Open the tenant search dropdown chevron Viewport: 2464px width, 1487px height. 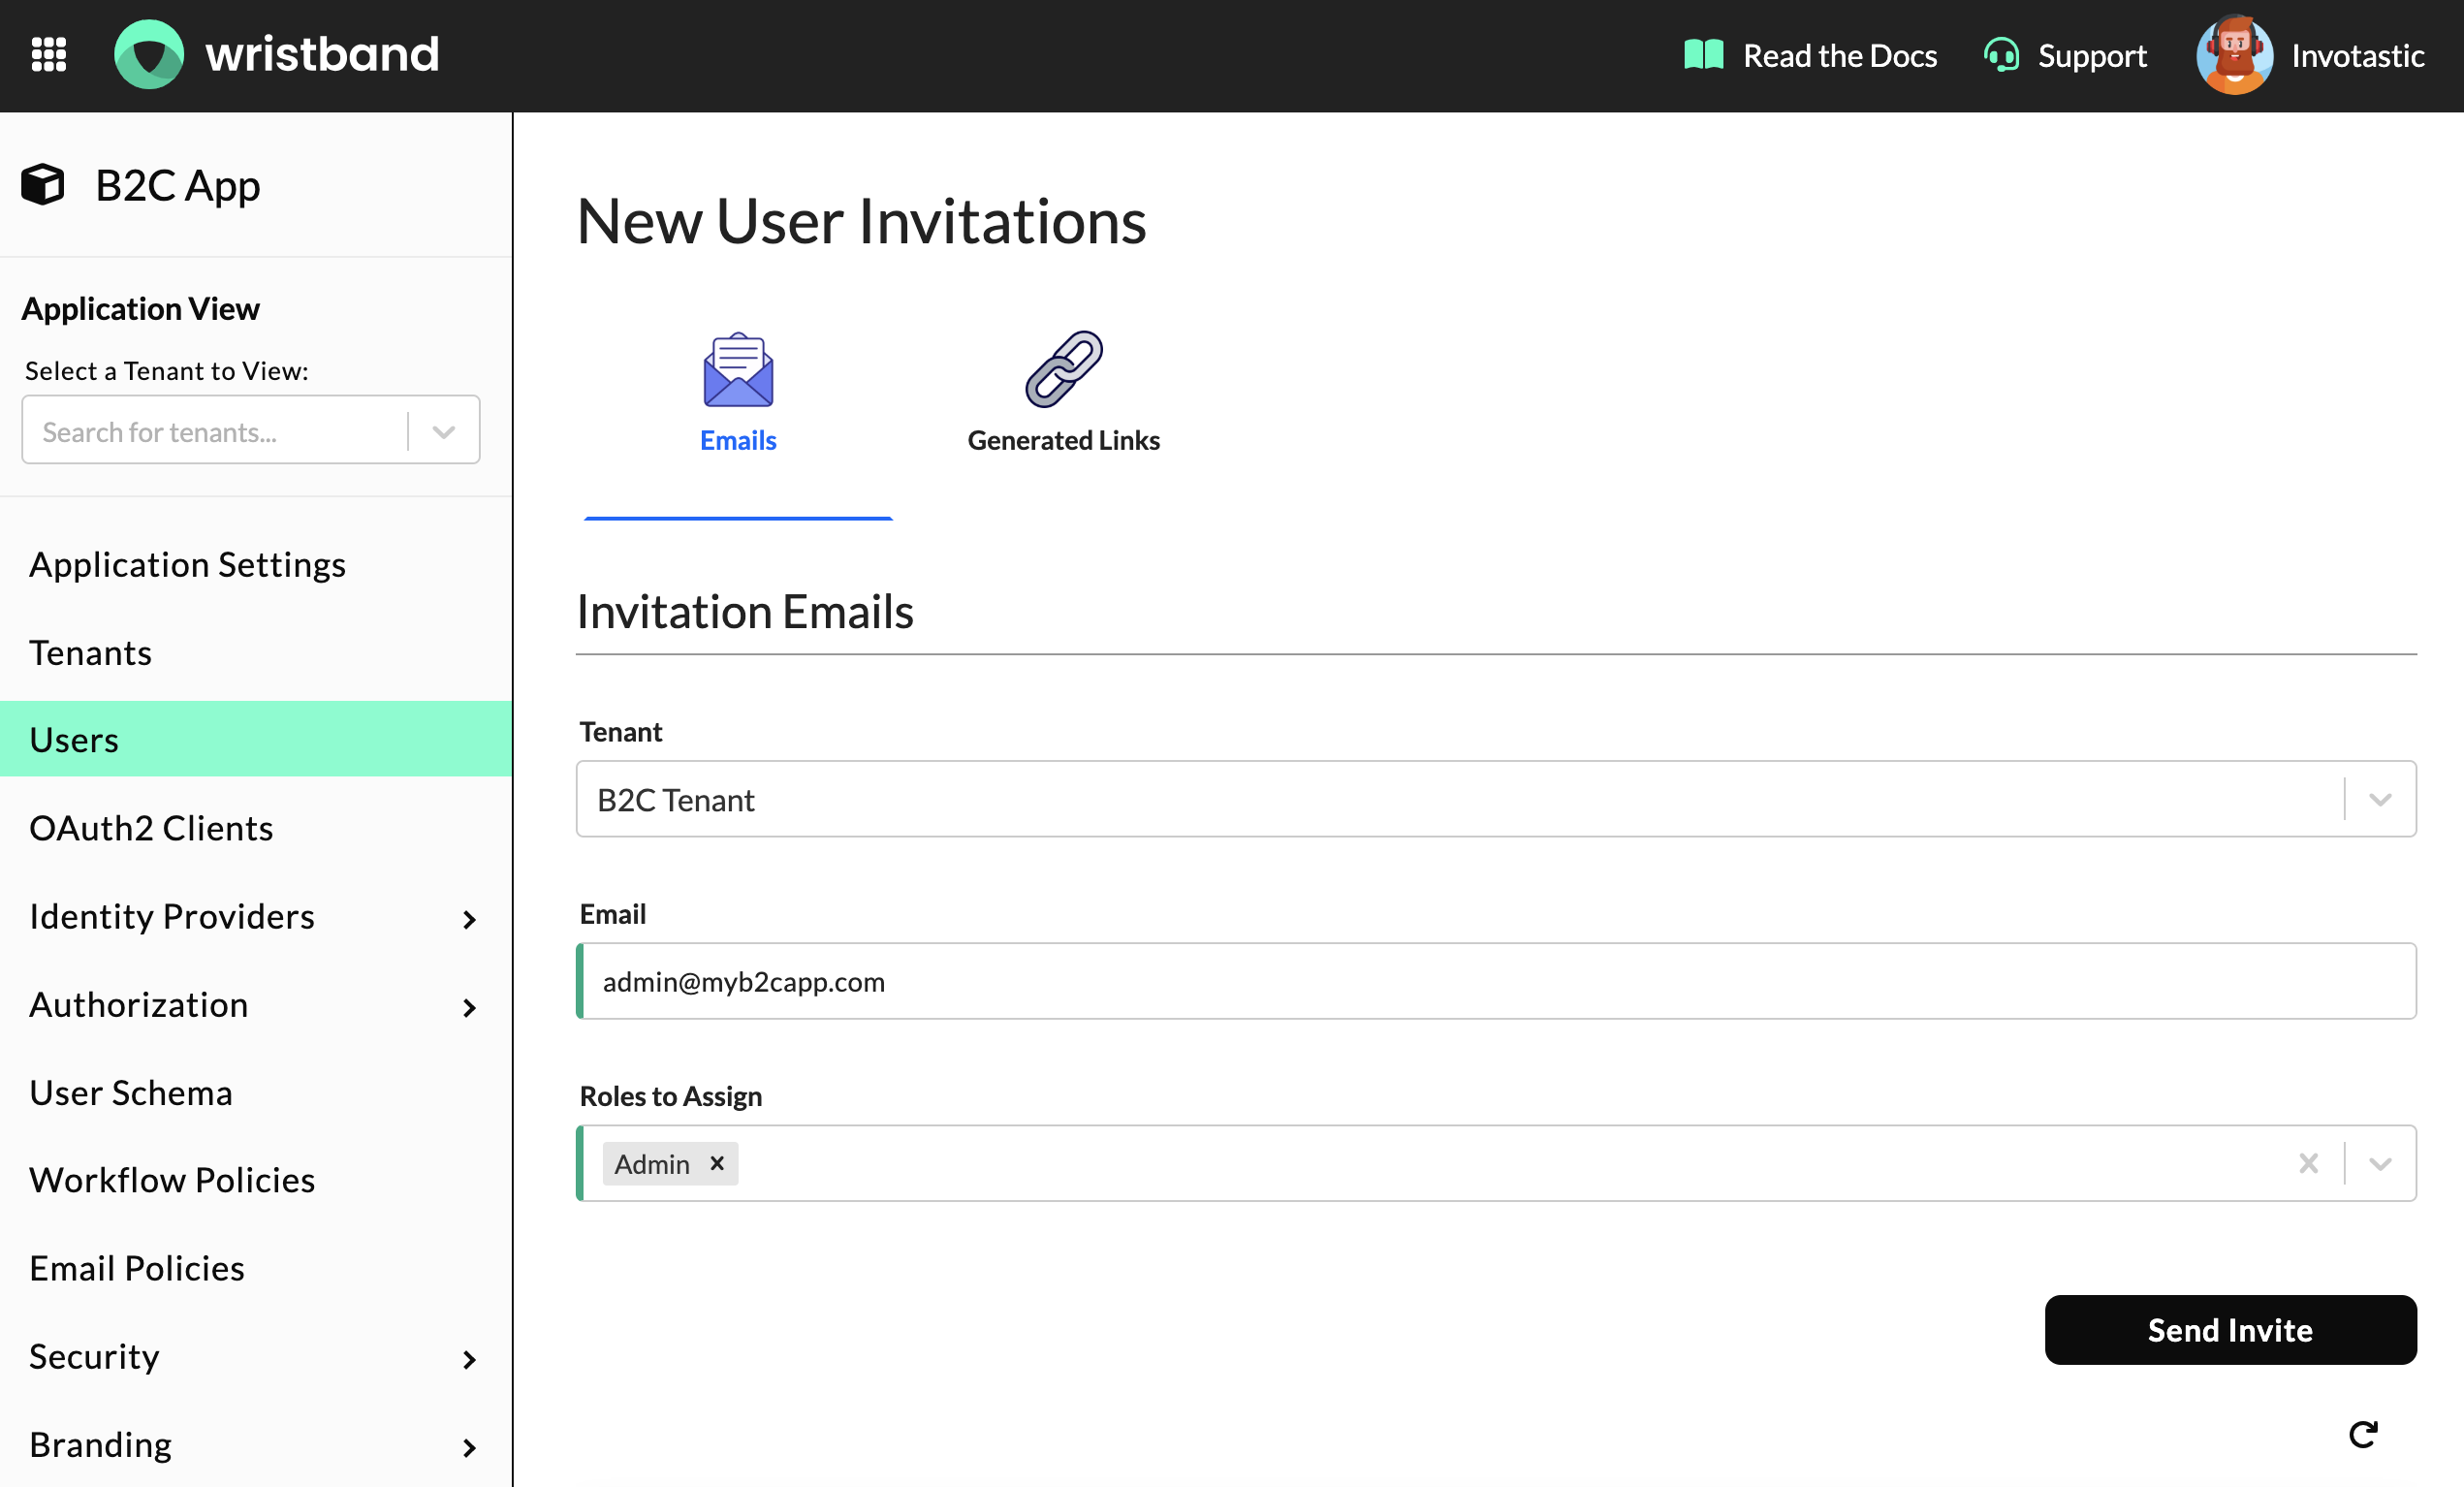pyautogui.click(x=444, y=431)
